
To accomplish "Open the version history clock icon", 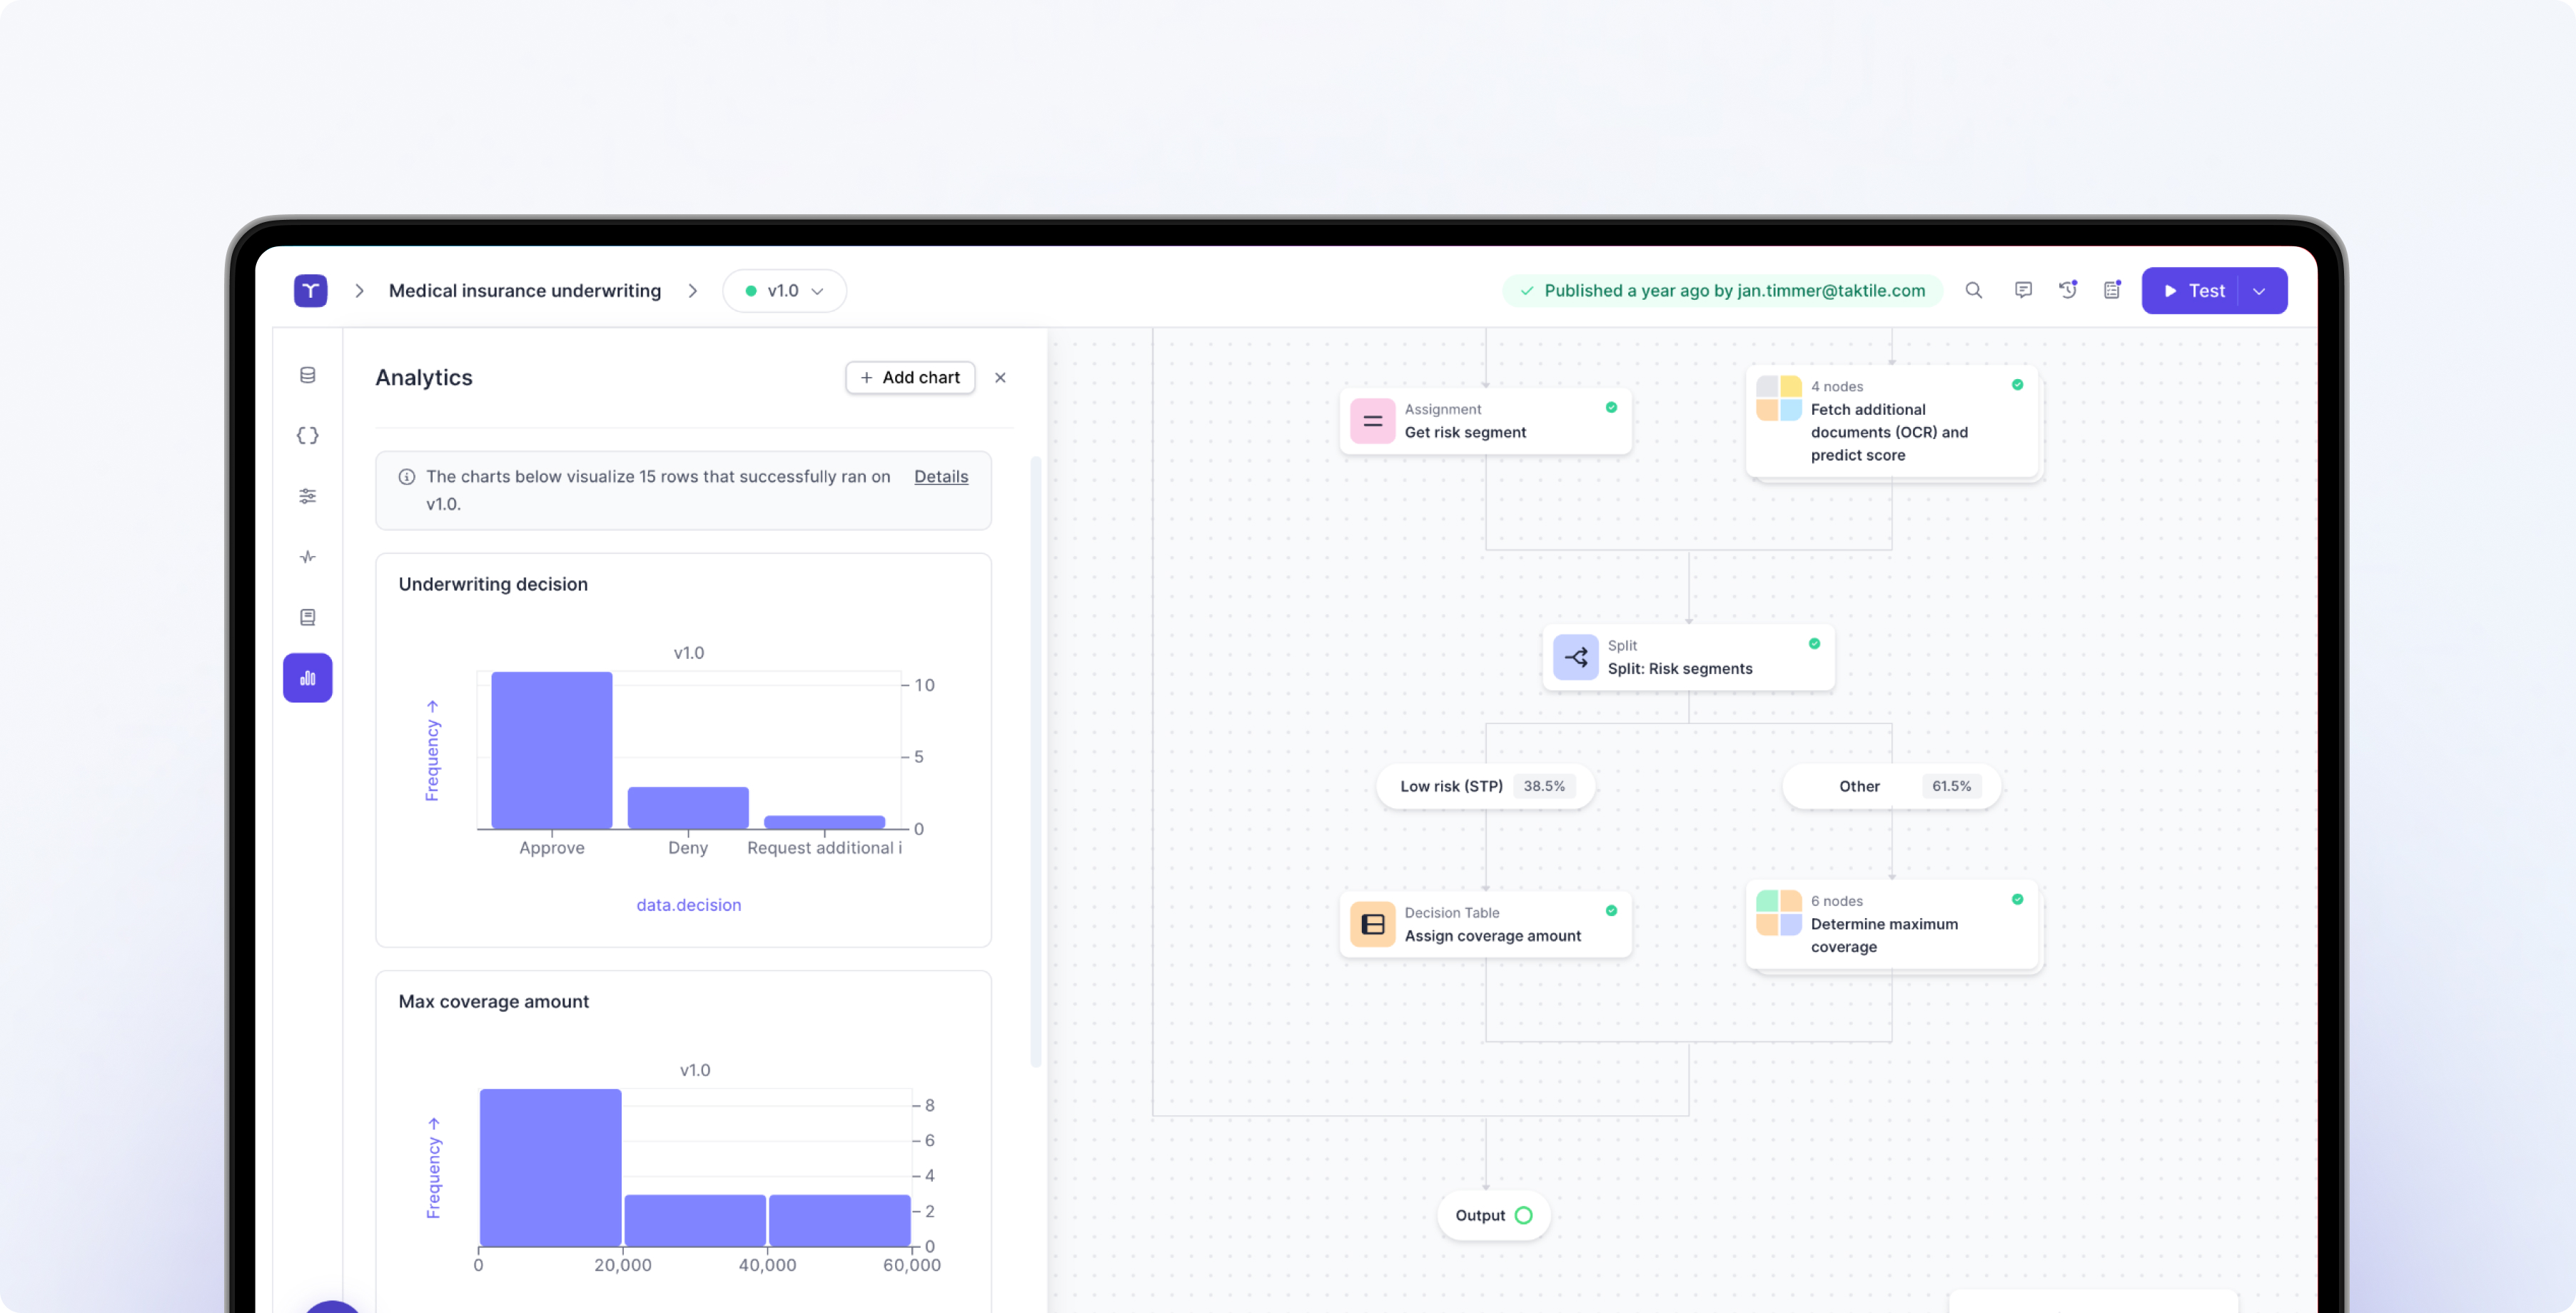I will coord(2068,291).
